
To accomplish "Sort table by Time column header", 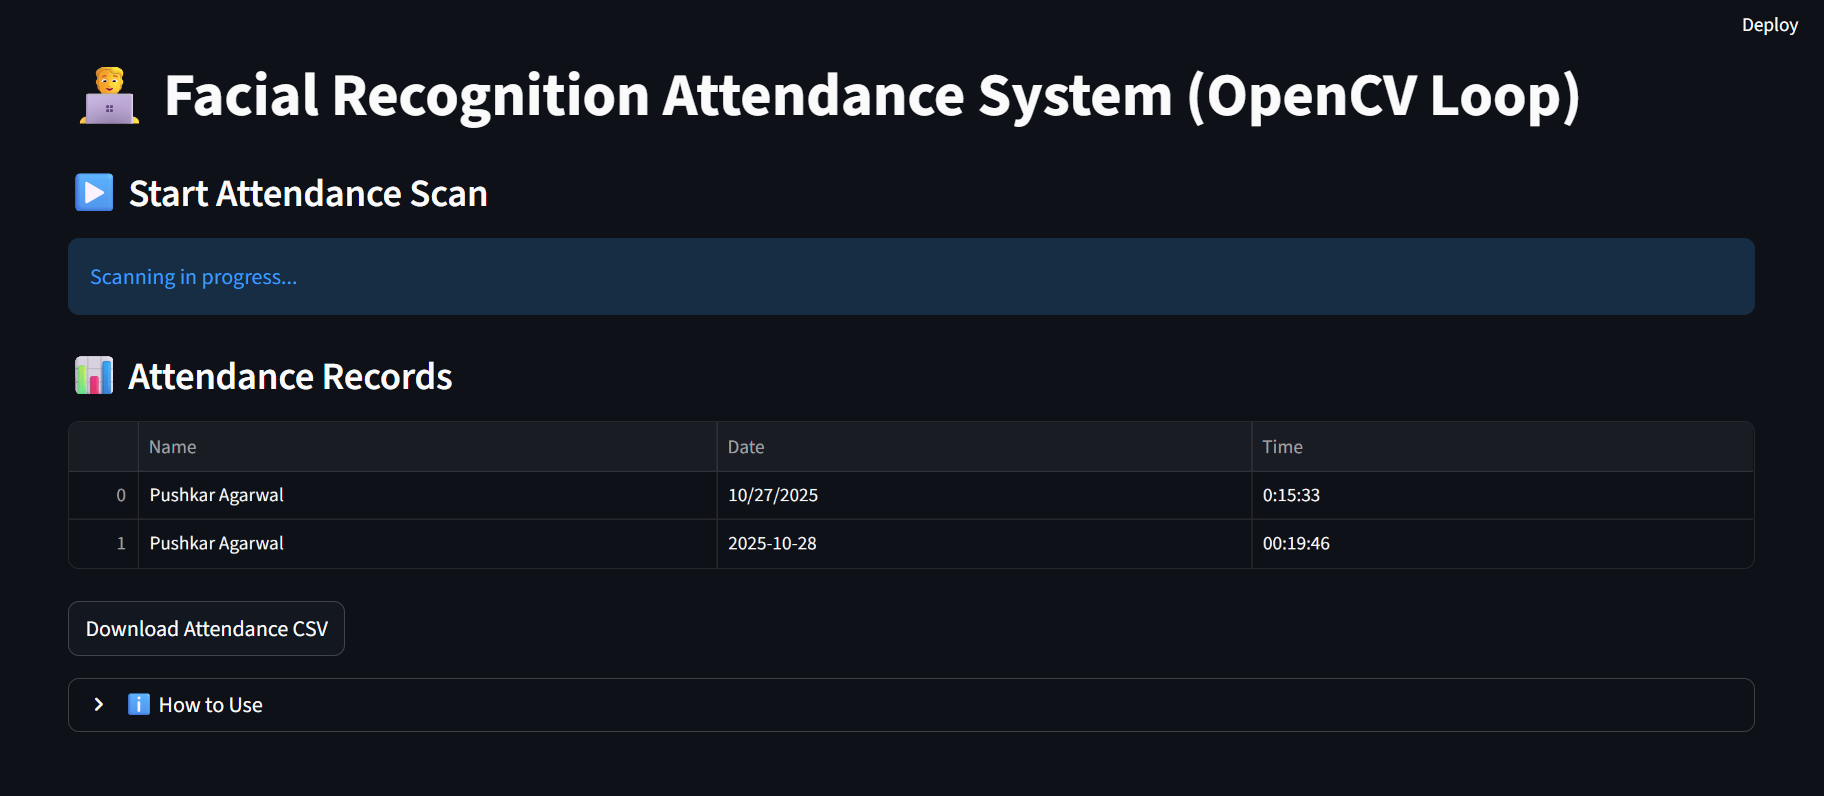I will coord(1282,447).
